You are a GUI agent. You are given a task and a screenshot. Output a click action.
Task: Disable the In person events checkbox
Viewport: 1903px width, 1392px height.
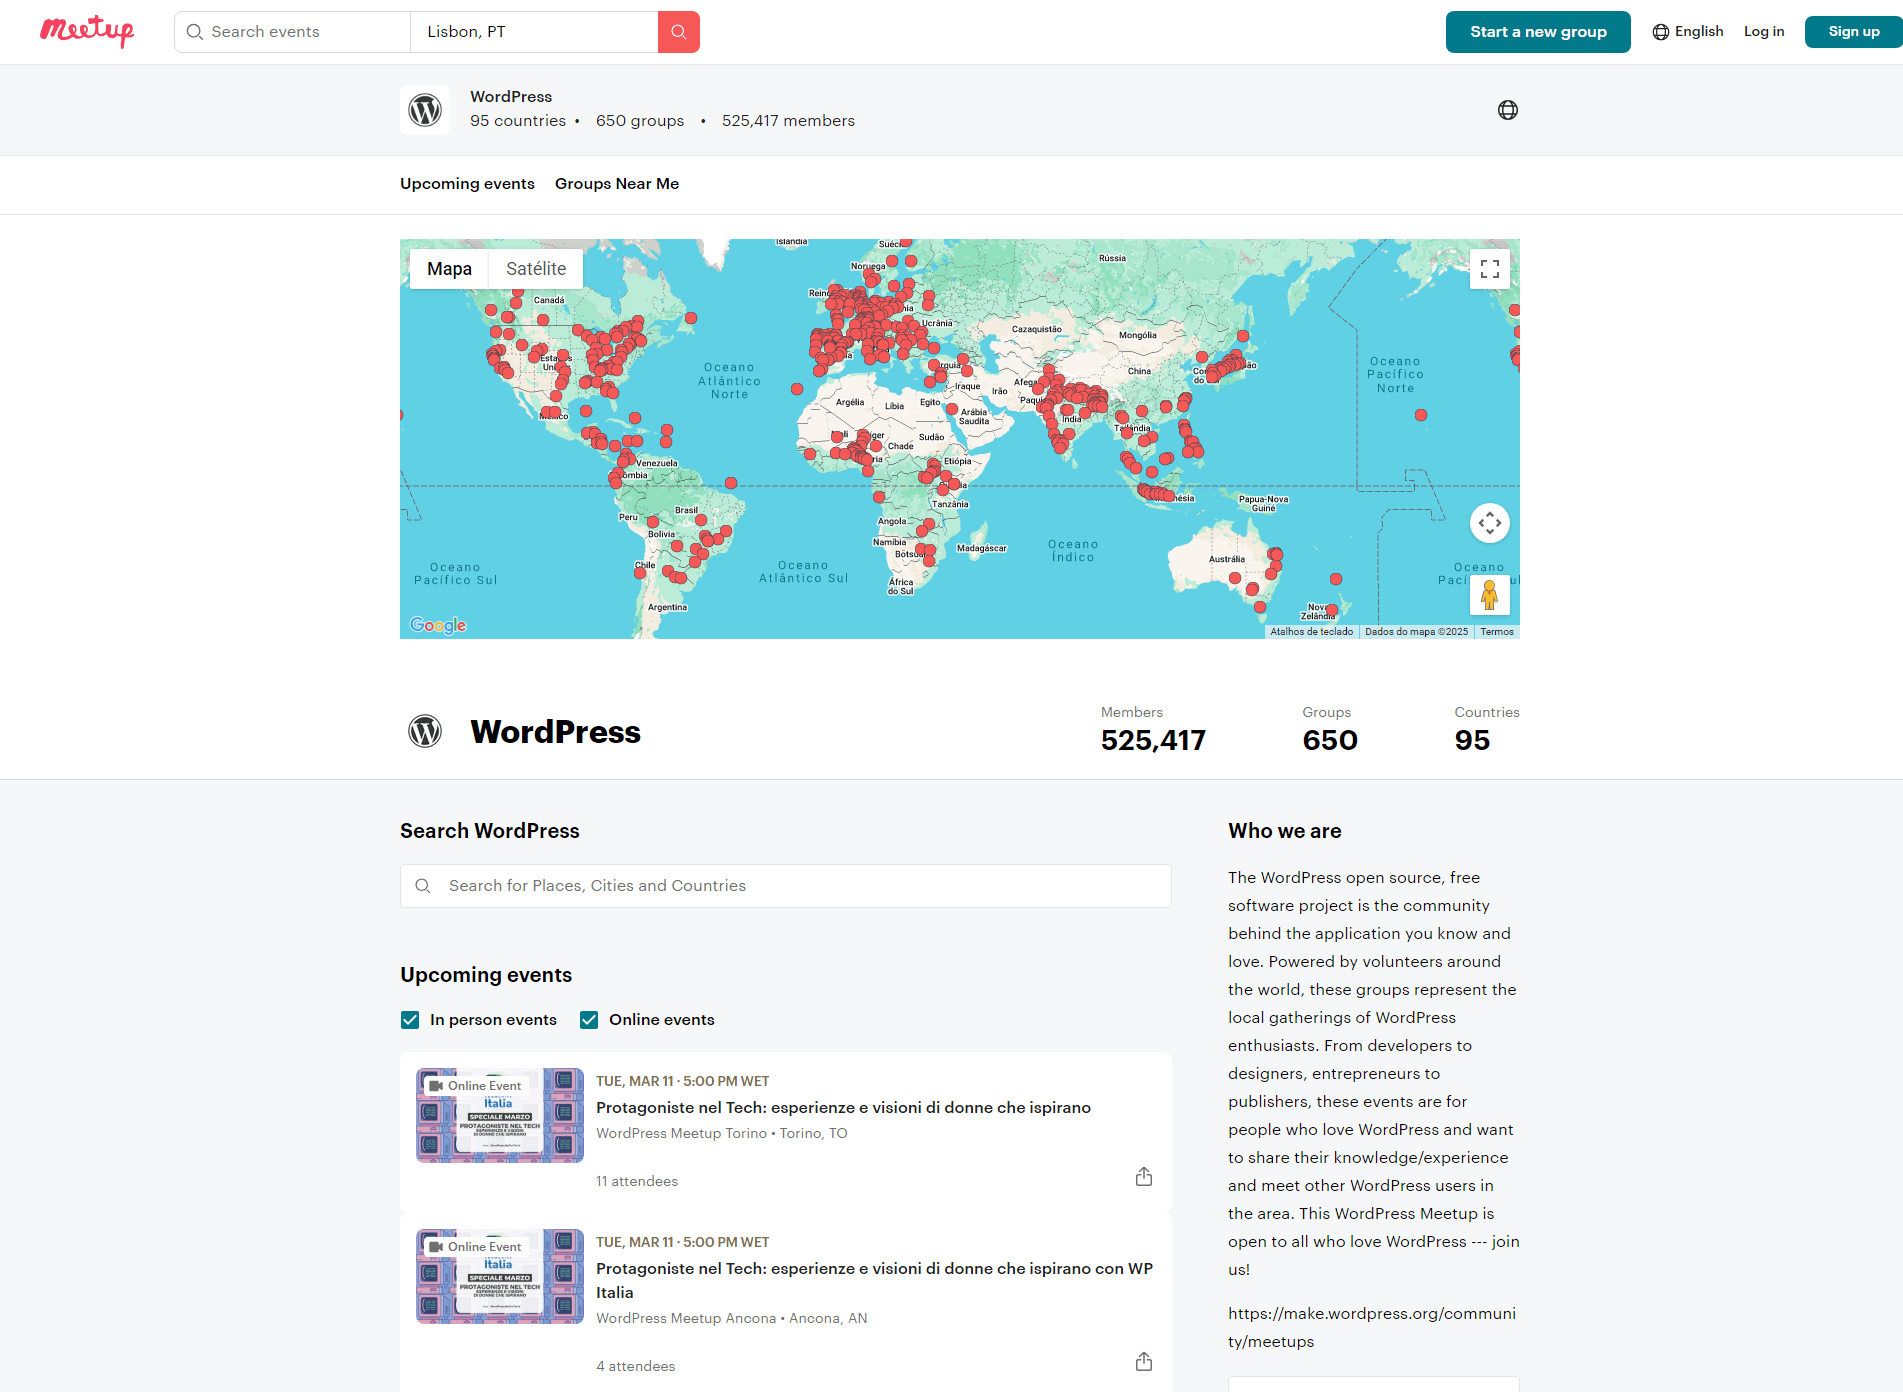[410, 1019]
